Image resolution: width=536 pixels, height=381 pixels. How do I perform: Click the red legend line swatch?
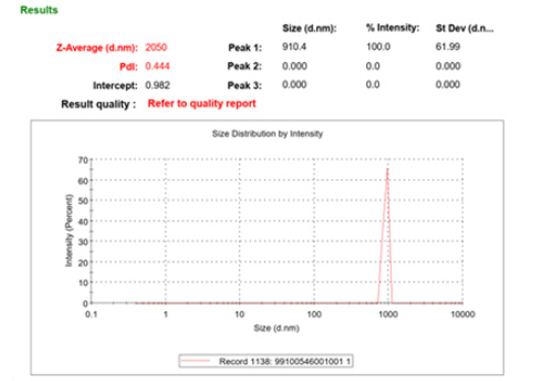[x=196, y=360]
